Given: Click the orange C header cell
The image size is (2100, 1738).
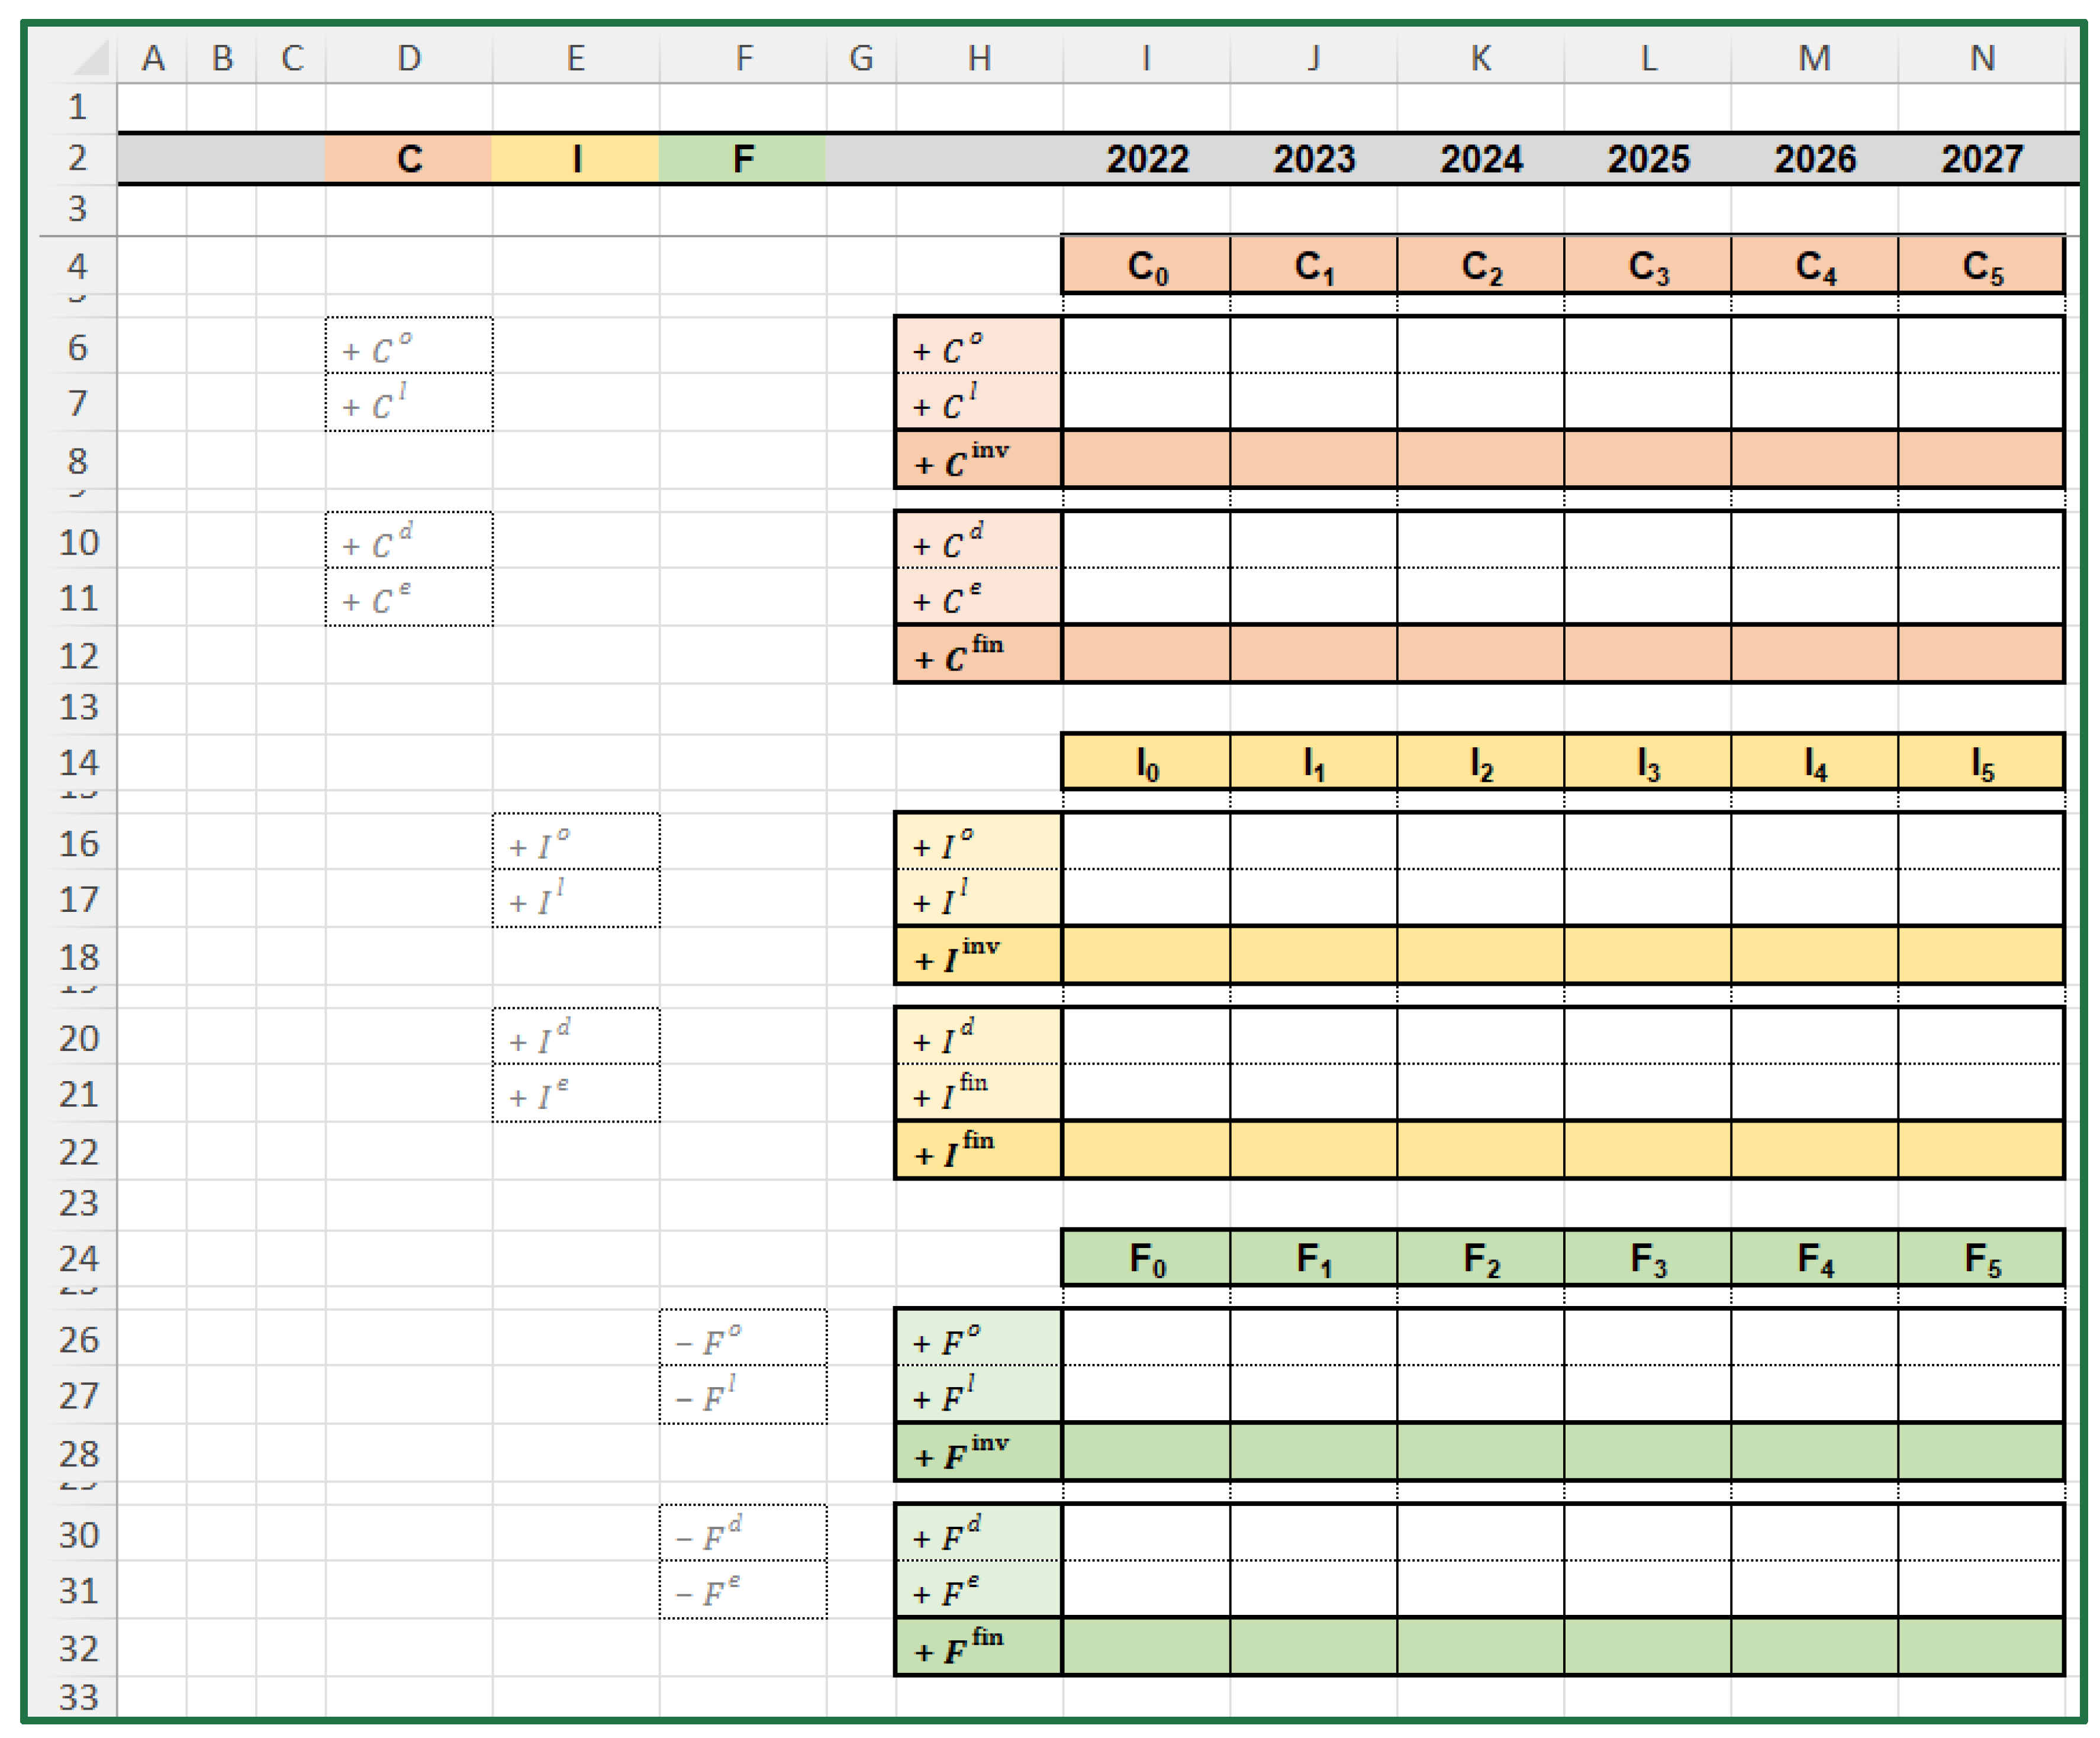Looking at the screenshot, I should [x=408, y=159].
